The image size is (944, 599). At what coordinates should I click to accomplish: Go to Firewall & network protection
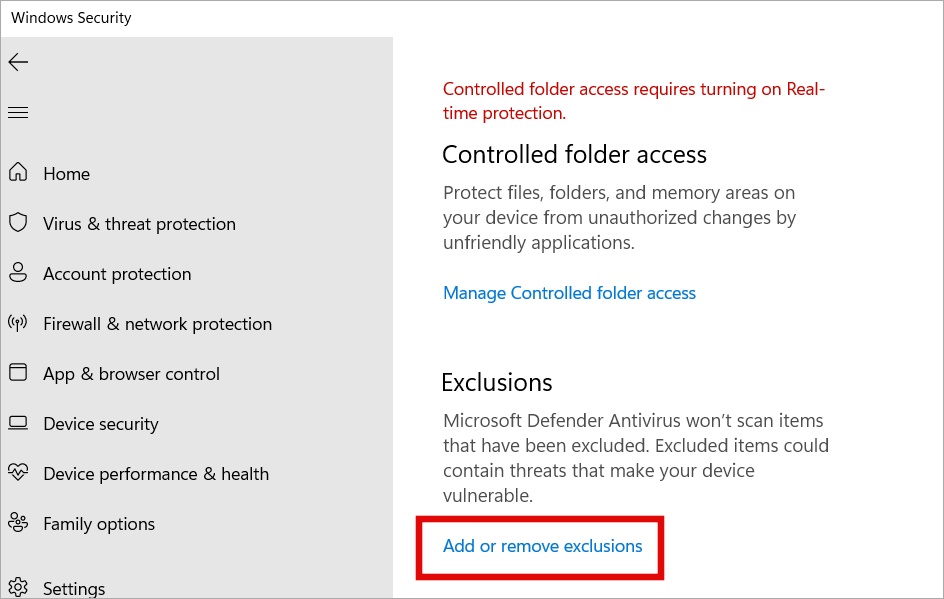click(158, 324)
